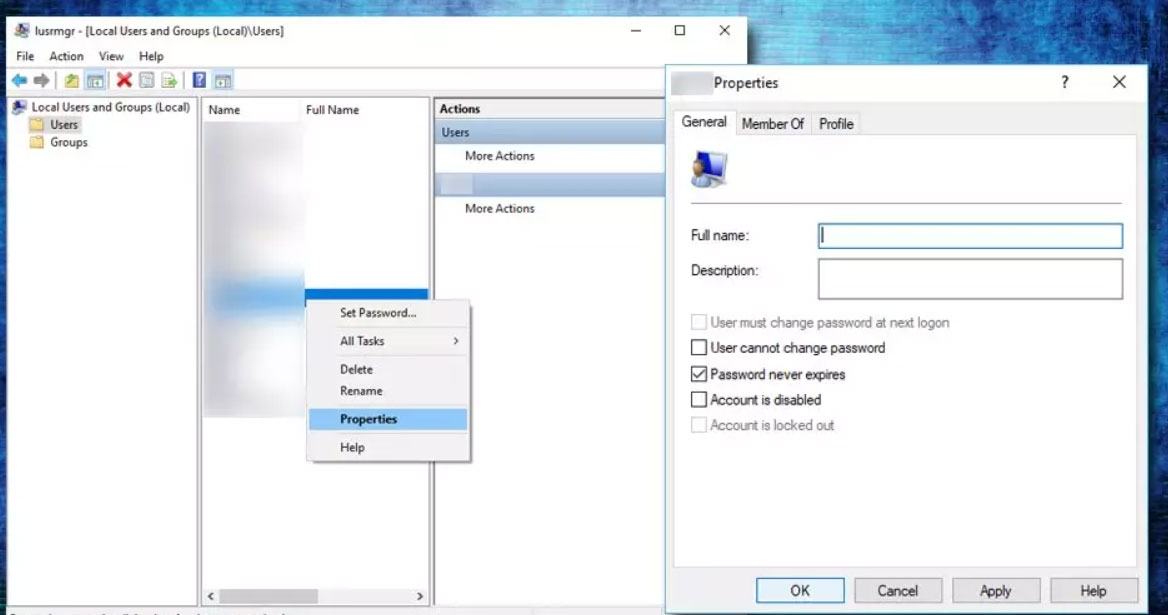The image size is (1168, 615).
Task: Open the Action menu
Action: [x=66, y=56]
